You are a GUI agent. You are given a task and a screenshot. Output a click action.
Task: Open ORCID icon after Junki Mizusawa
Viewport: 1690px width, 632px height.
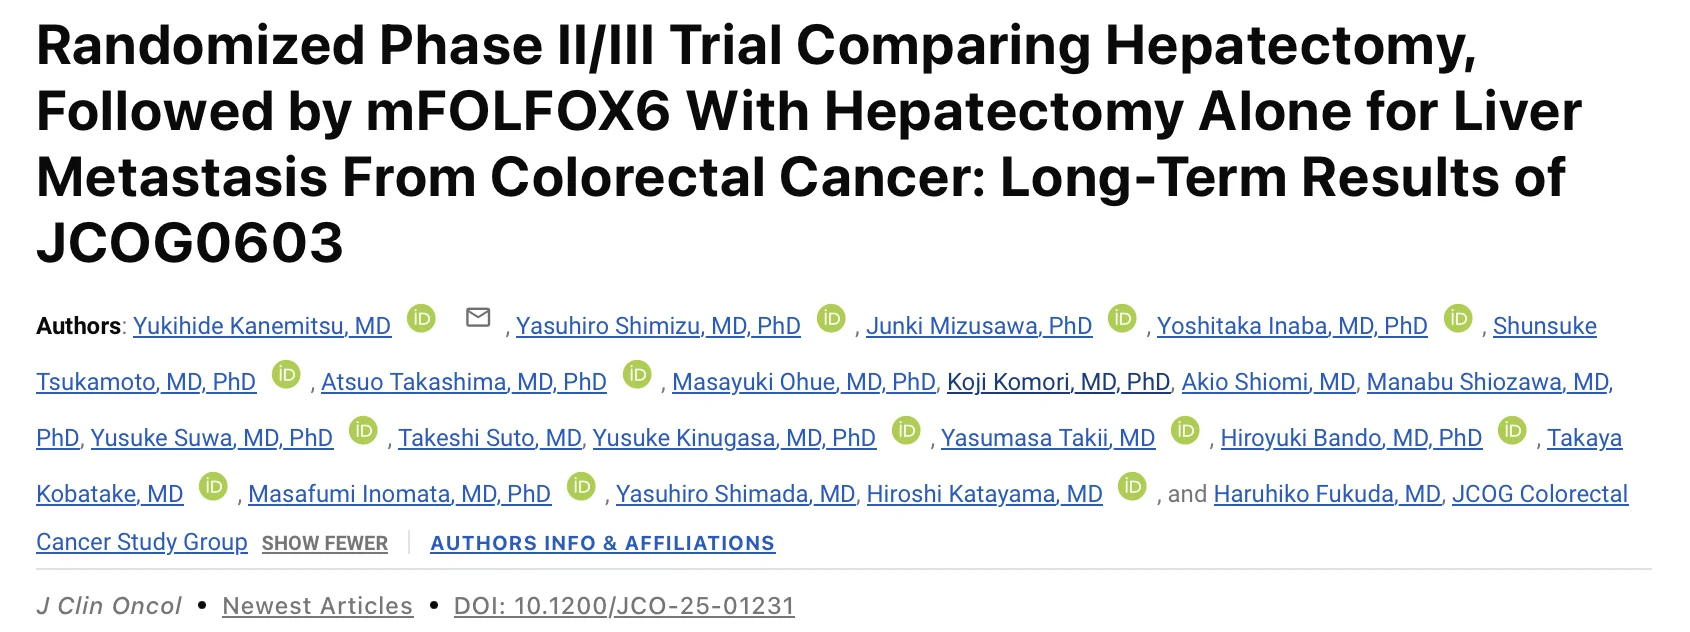tap(1122, 319)
